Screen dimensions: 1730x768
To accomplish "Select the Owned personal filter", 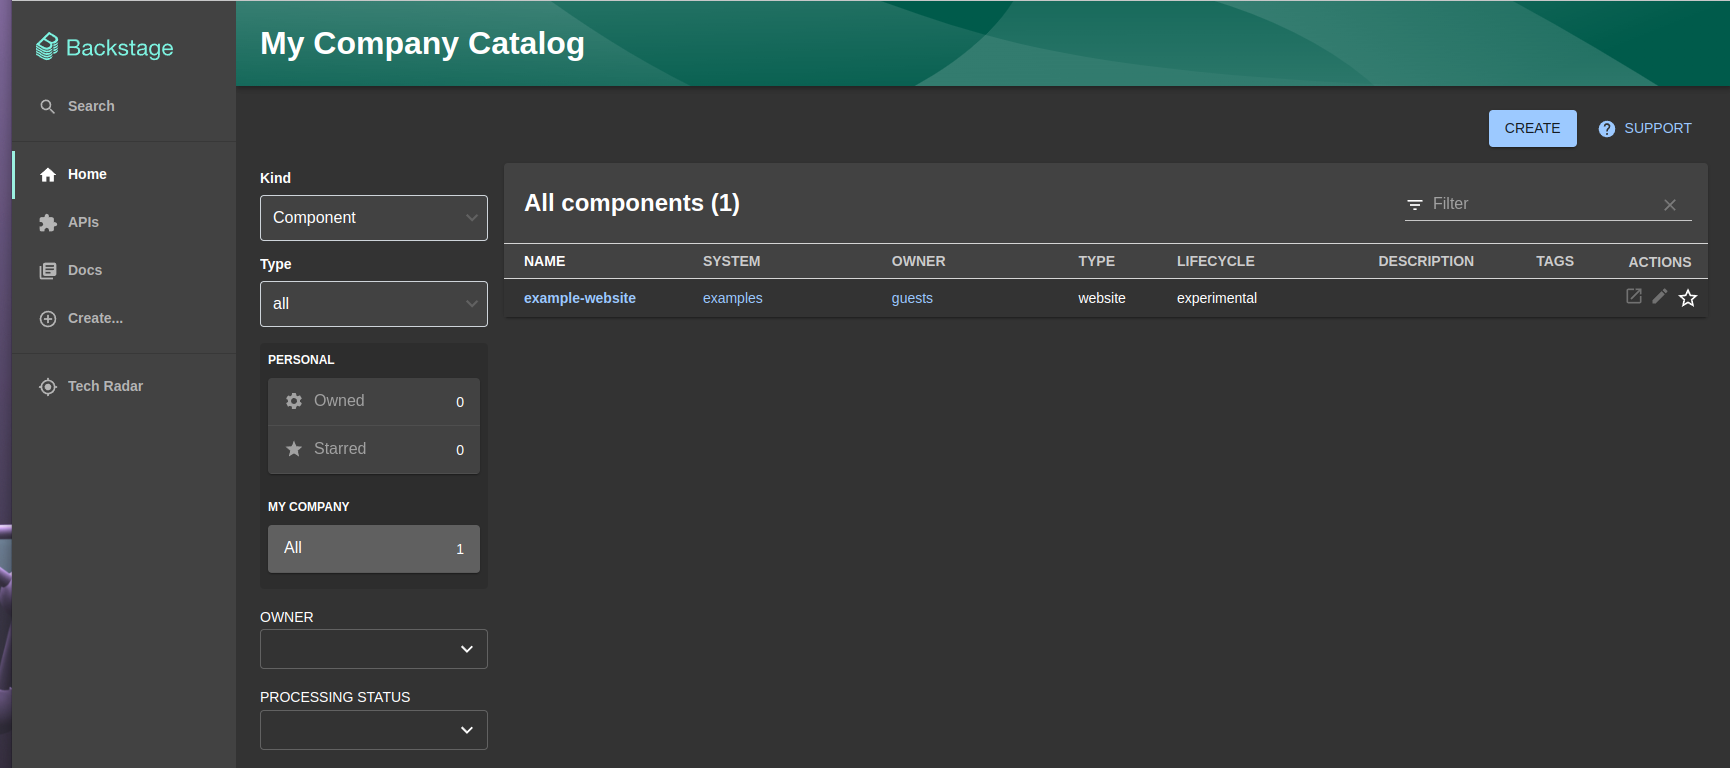I will [373, 401].
